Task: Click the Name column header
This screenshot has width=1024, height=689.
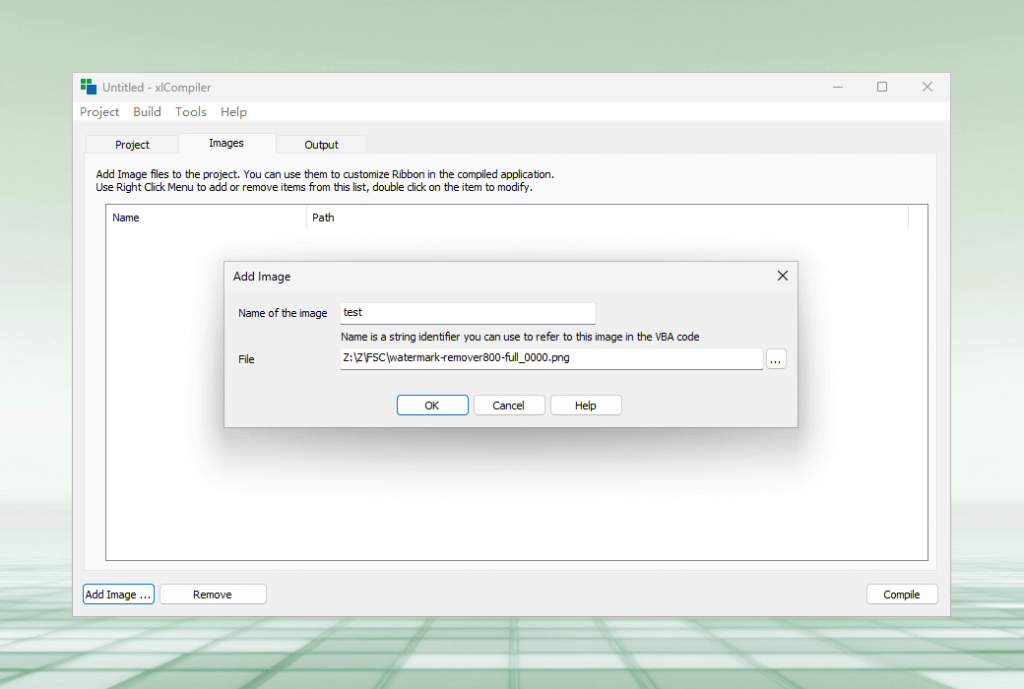Action: point(126,217)
